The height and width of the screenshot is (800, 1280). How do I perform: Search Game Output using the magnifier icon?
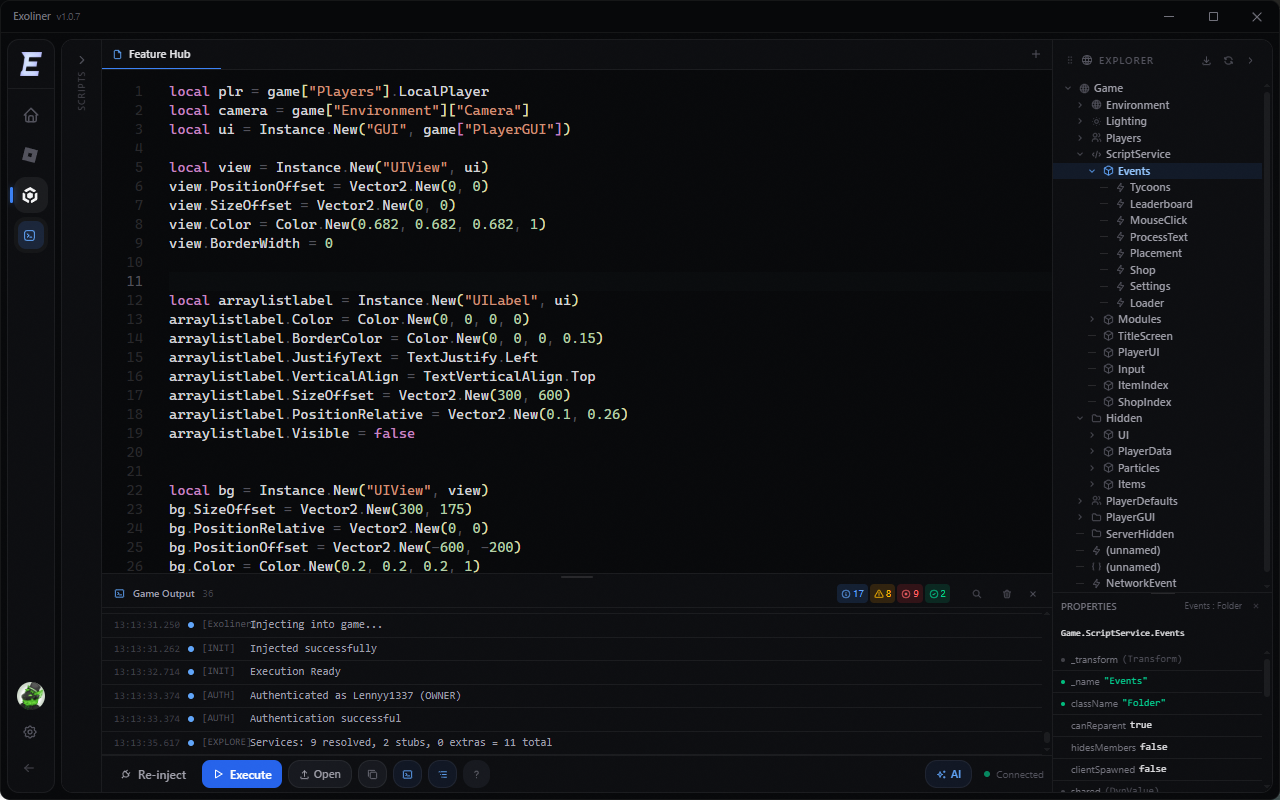[977, 593]
